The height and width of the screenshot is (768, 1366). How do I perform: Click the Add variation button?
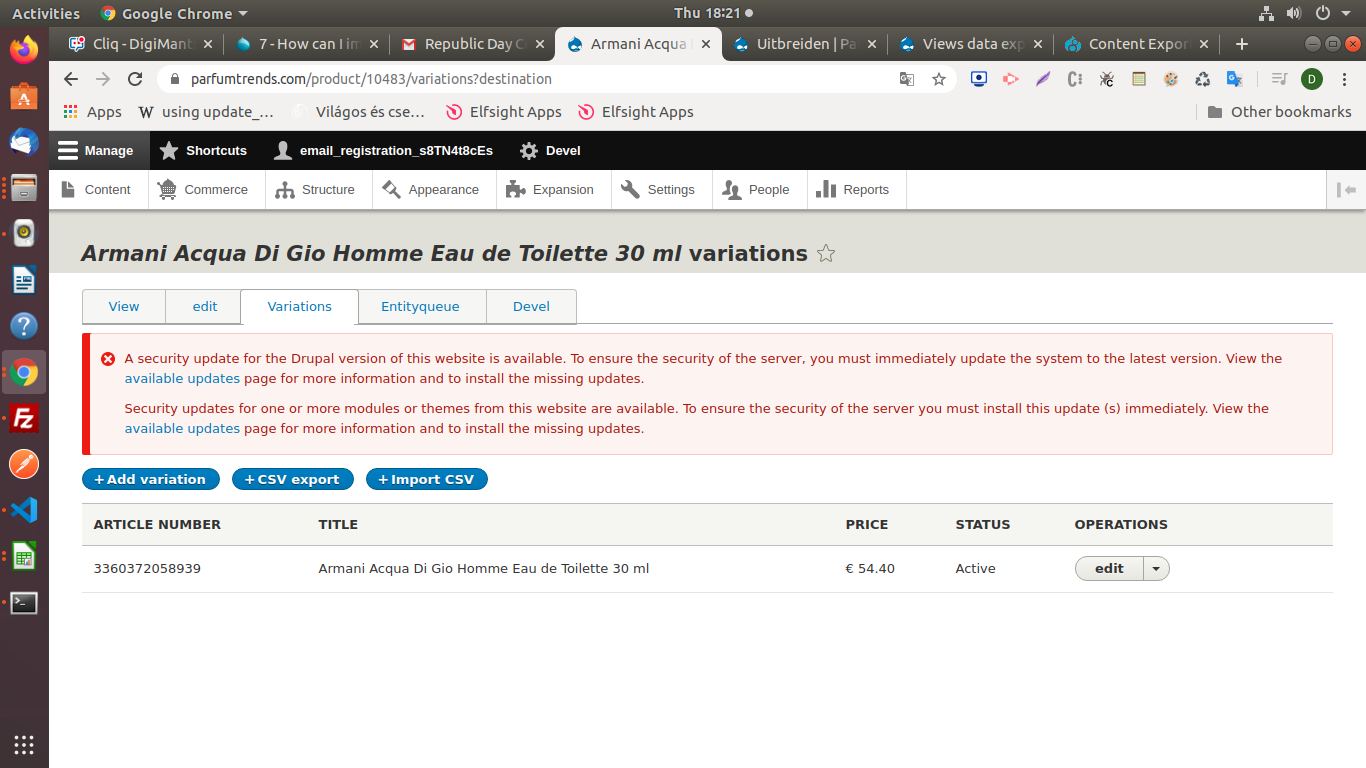[150, 480]
